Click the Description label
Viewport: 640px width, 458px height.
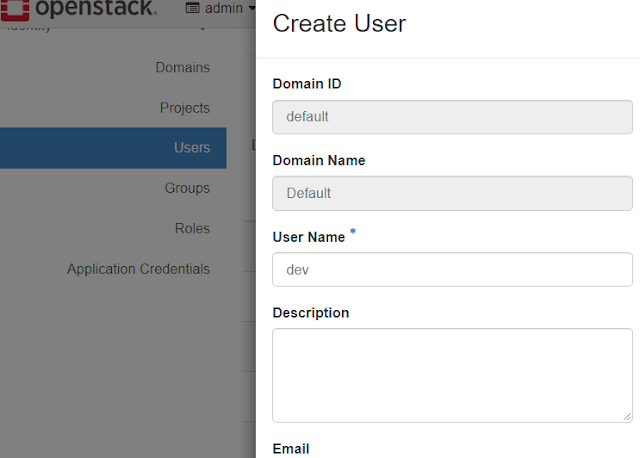[x=311, y=313]
